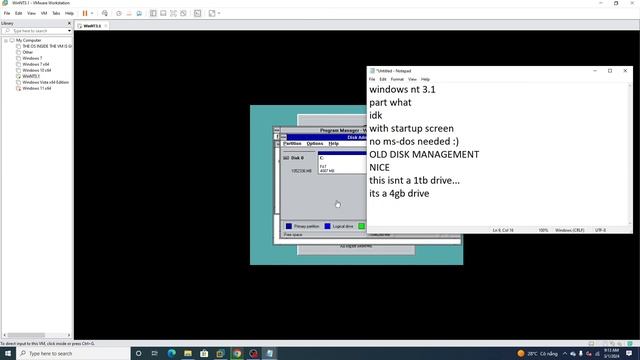This screenshot has width=640, height=360.
Task: Click the Primary partition legend color box
Action: click(289, 226)
